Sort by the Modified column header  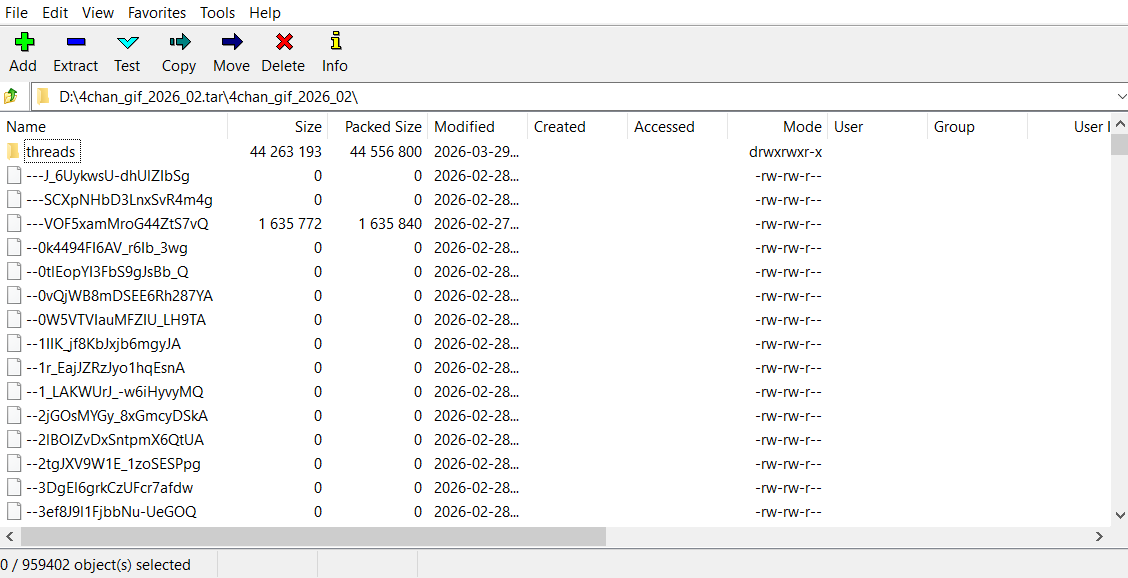coord(478,127)
